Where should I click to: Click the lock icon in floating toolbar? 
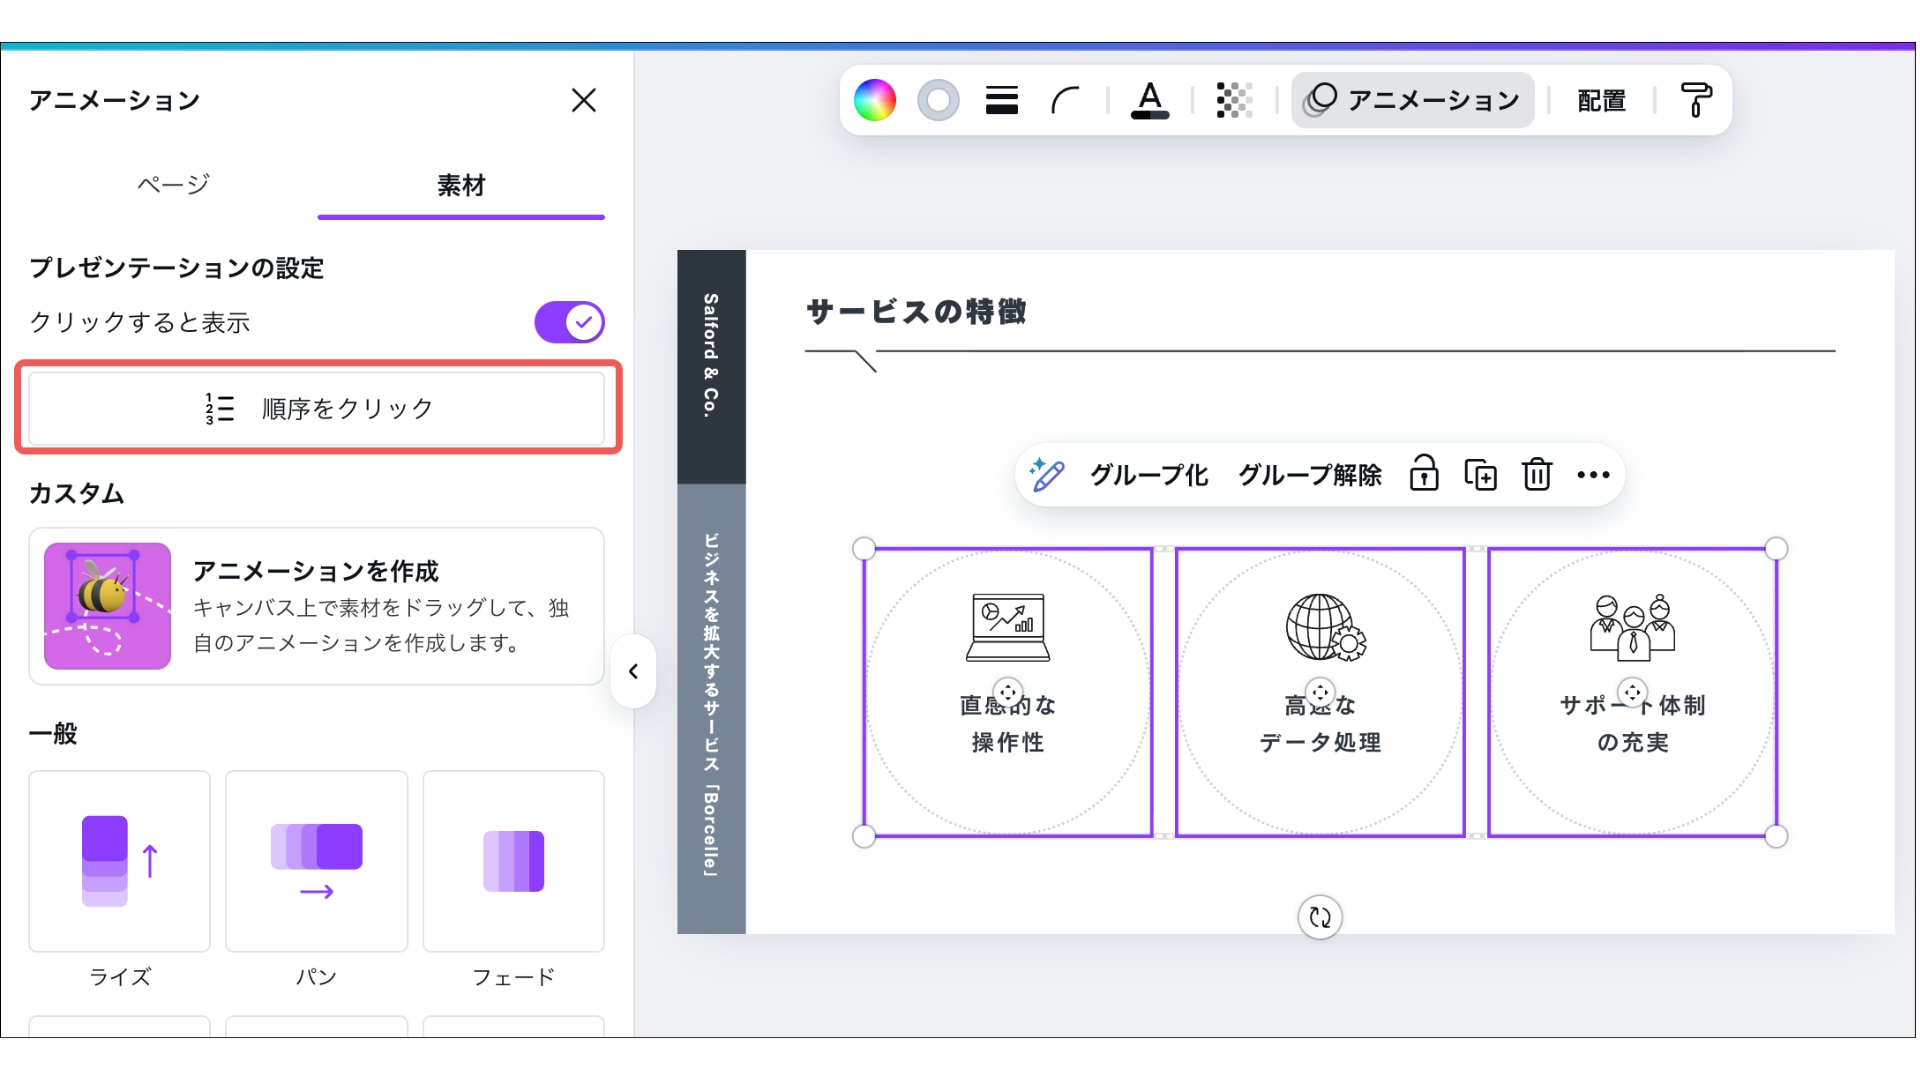coord(1424,474)
